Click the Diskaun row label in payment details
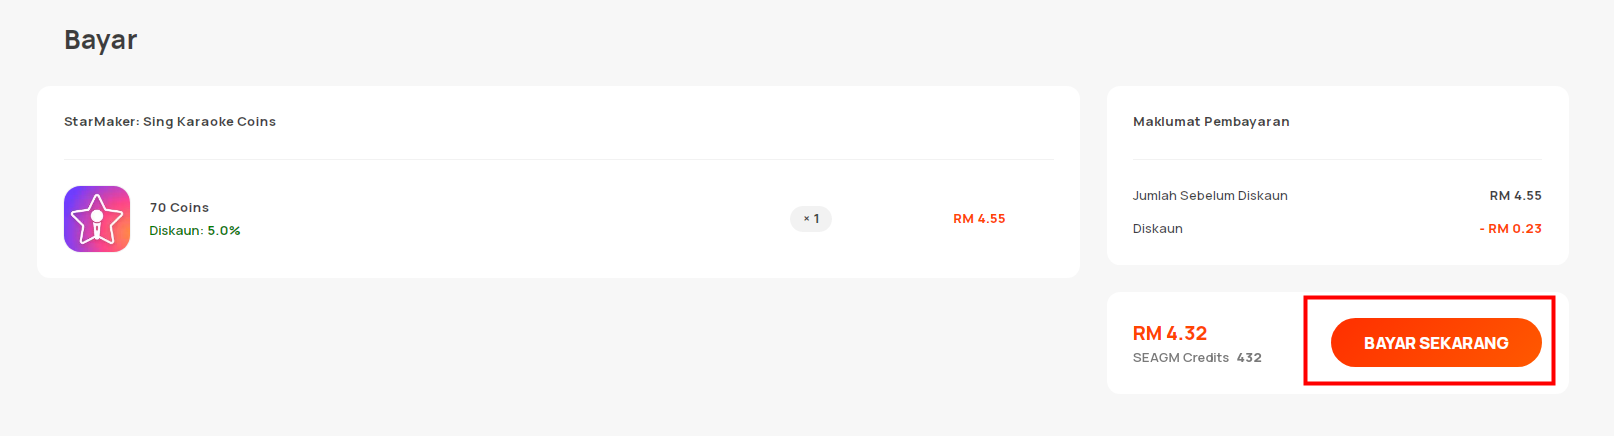 (1157, 229)
